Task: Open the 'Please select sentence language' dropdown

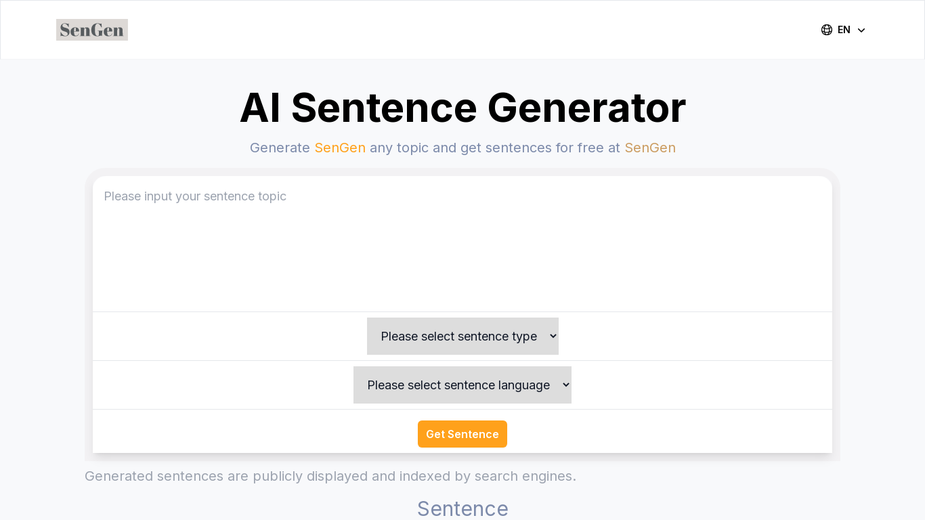Action: [462, 385]
